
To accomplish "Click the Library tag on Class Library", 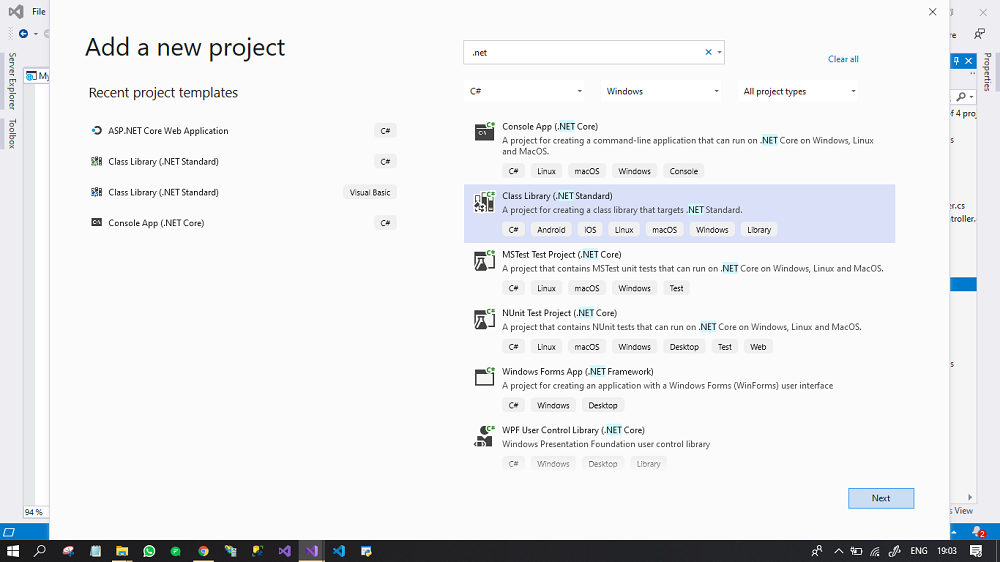I will (x=759, y=230).
